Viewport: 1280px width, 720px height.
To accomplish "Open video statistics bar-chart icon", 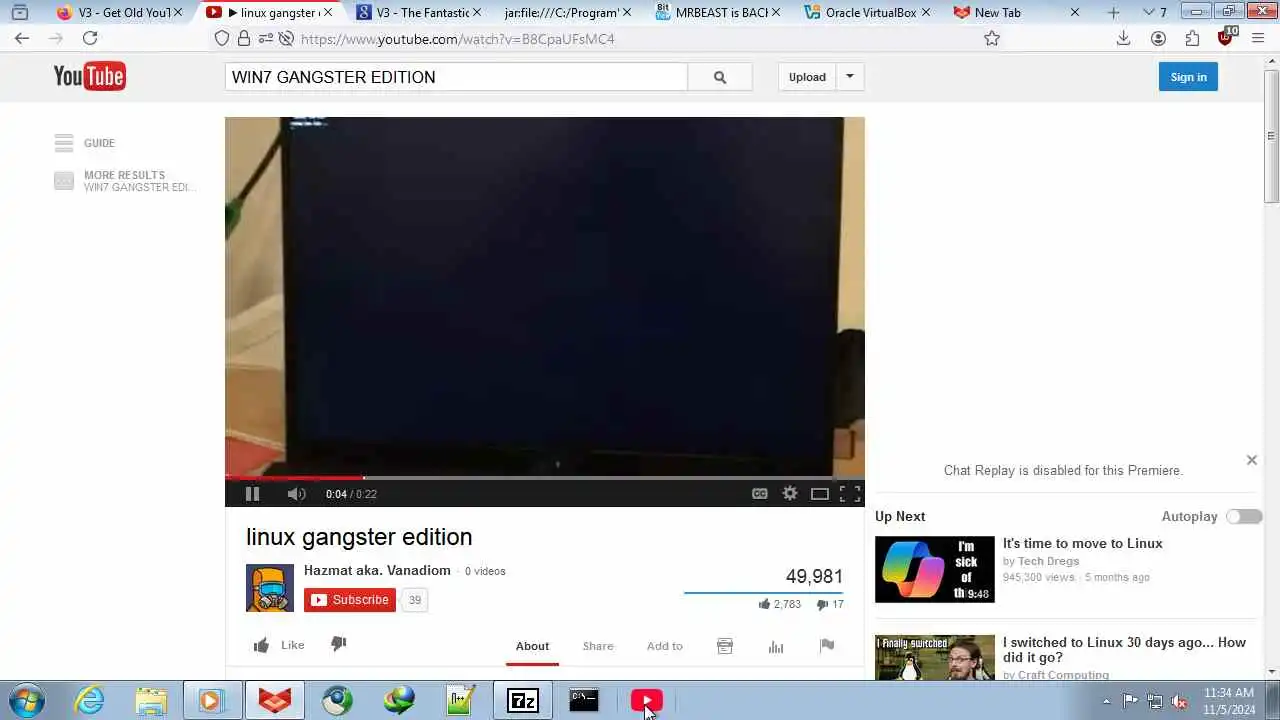I will (776, 646).
